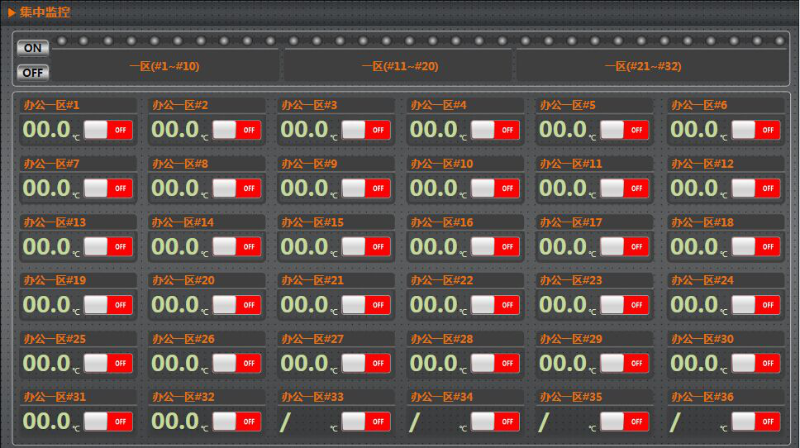
Task: Toggle the 办公一区#30 power switch
Action: click(756, 363)
